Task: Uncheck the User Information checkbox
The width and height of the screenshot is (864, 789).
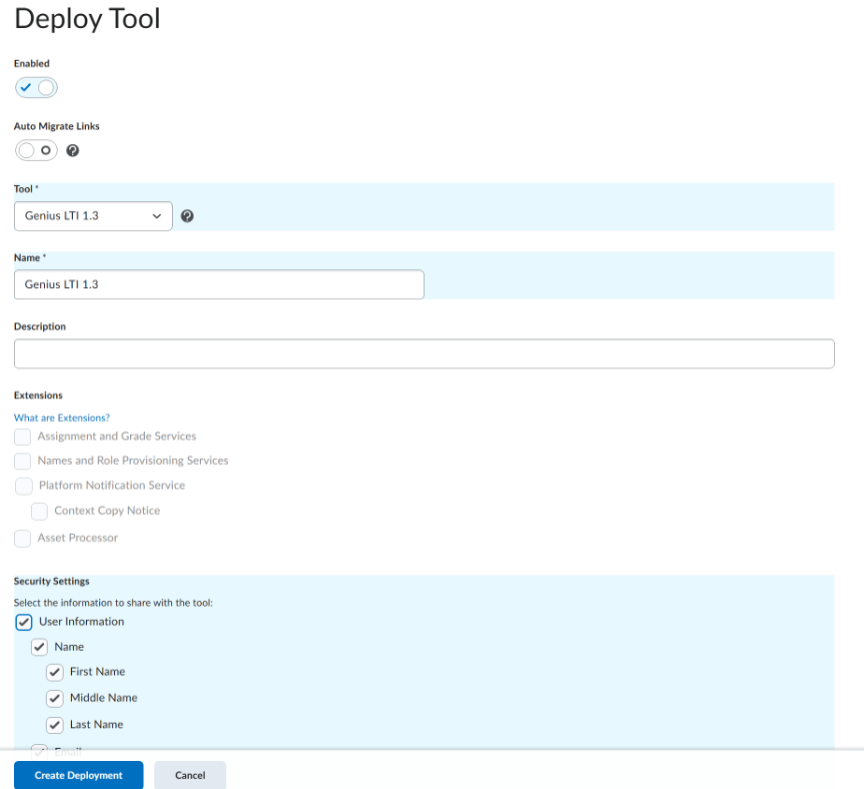Action: [x=24, y=623]
